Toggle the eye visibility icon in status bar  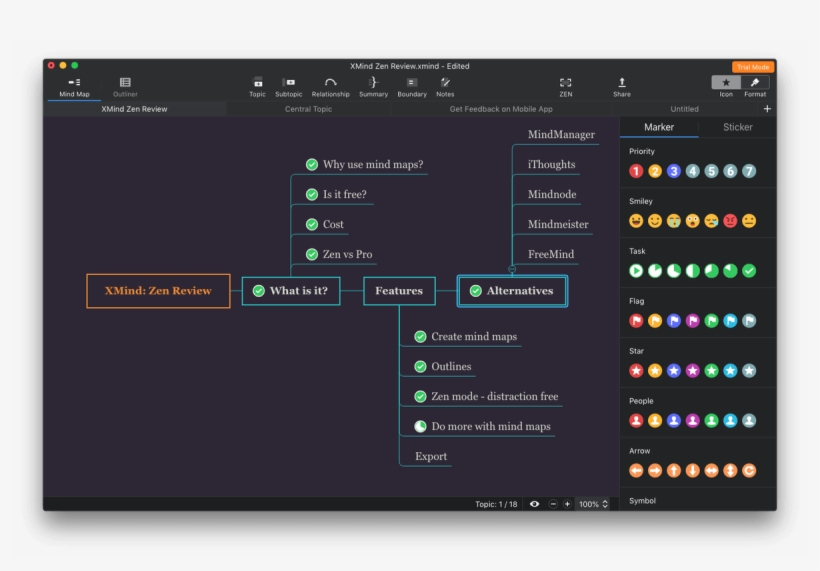[534, 504]
